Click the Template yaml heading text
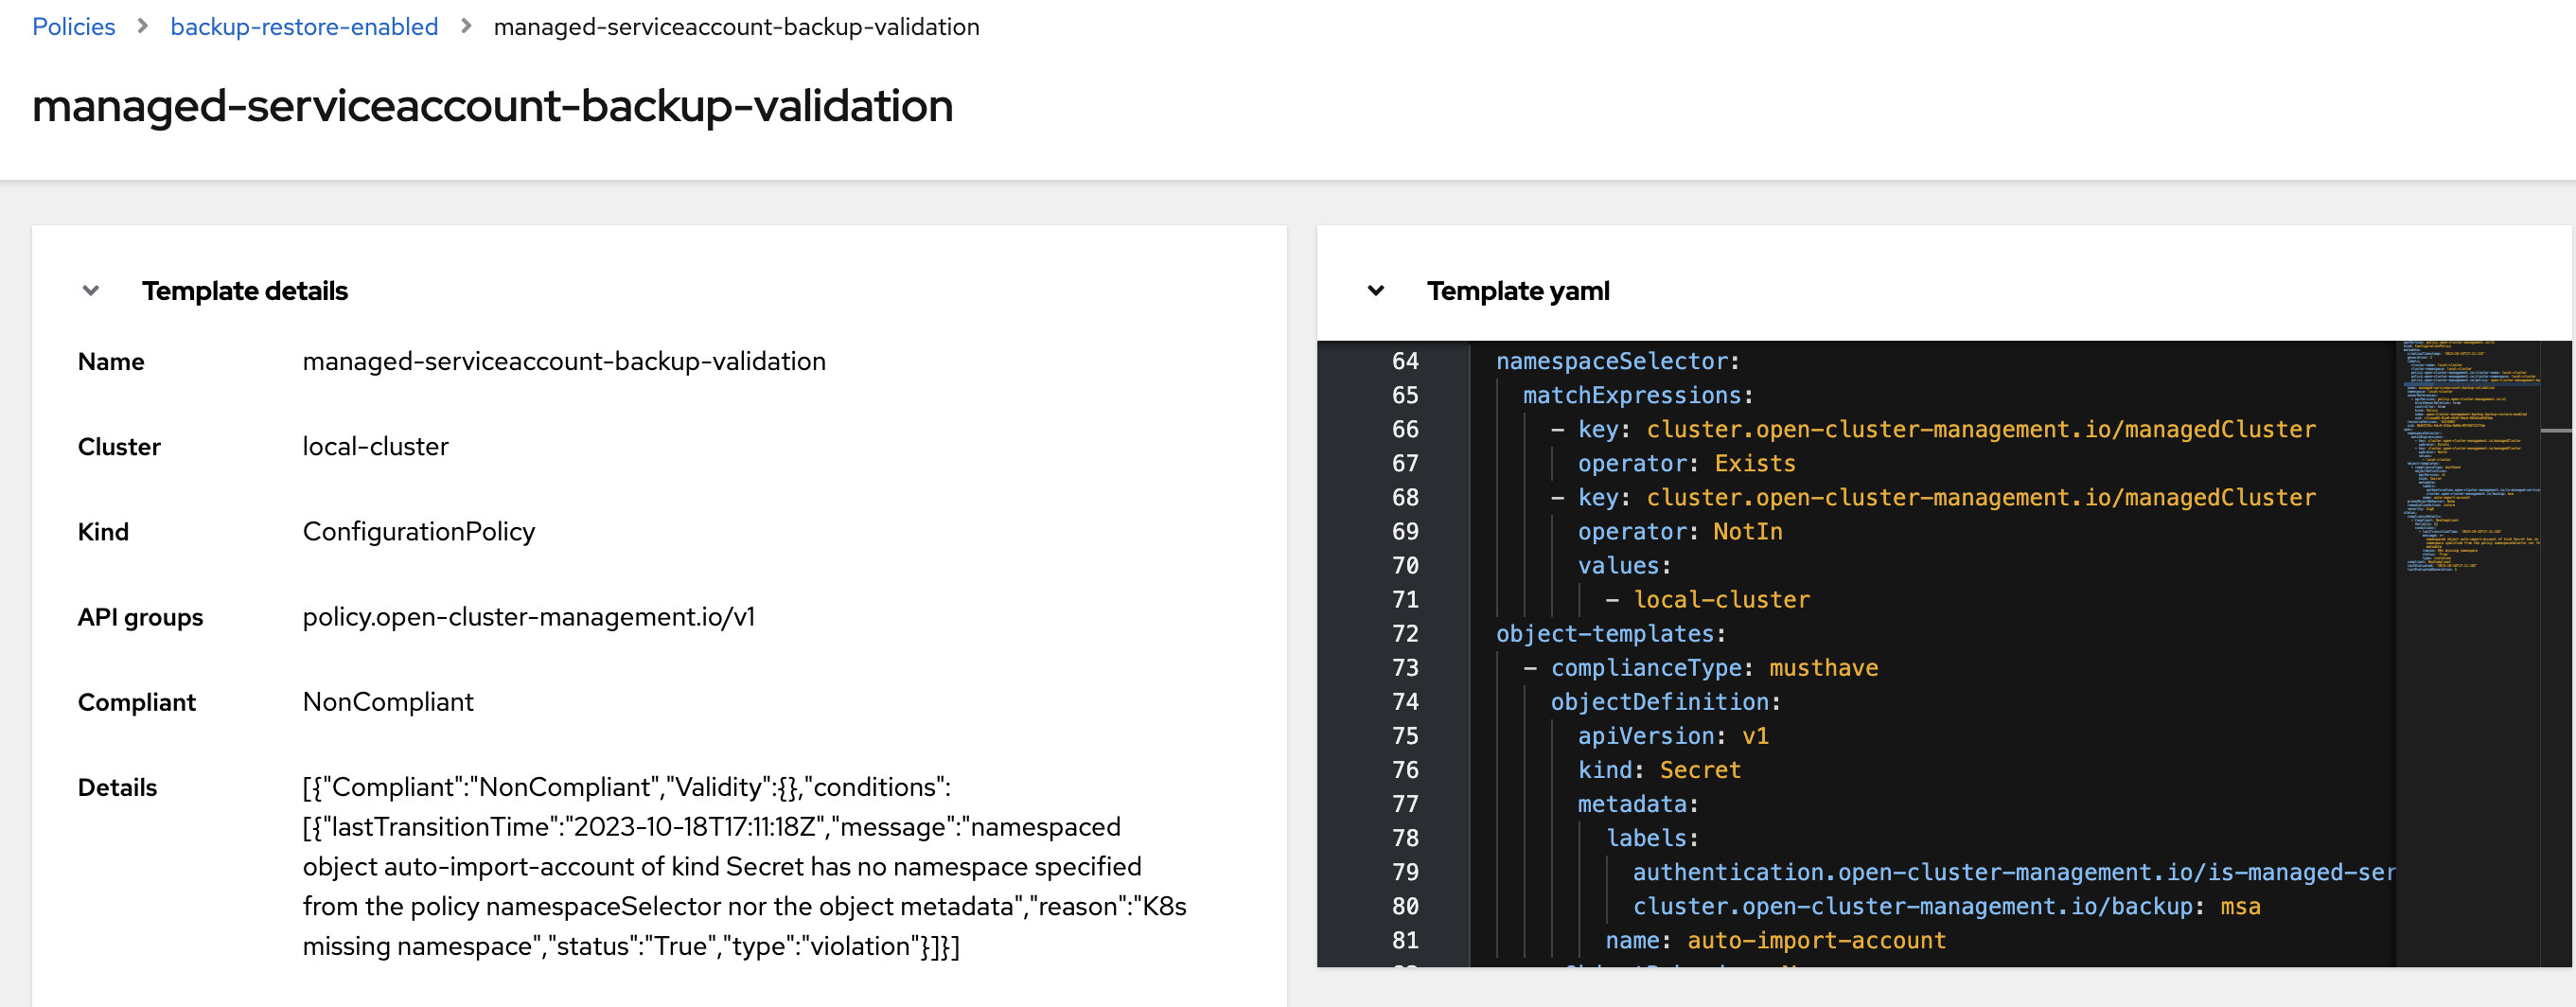Viewport: 2576px width, 1007px height. (1517, 291)
